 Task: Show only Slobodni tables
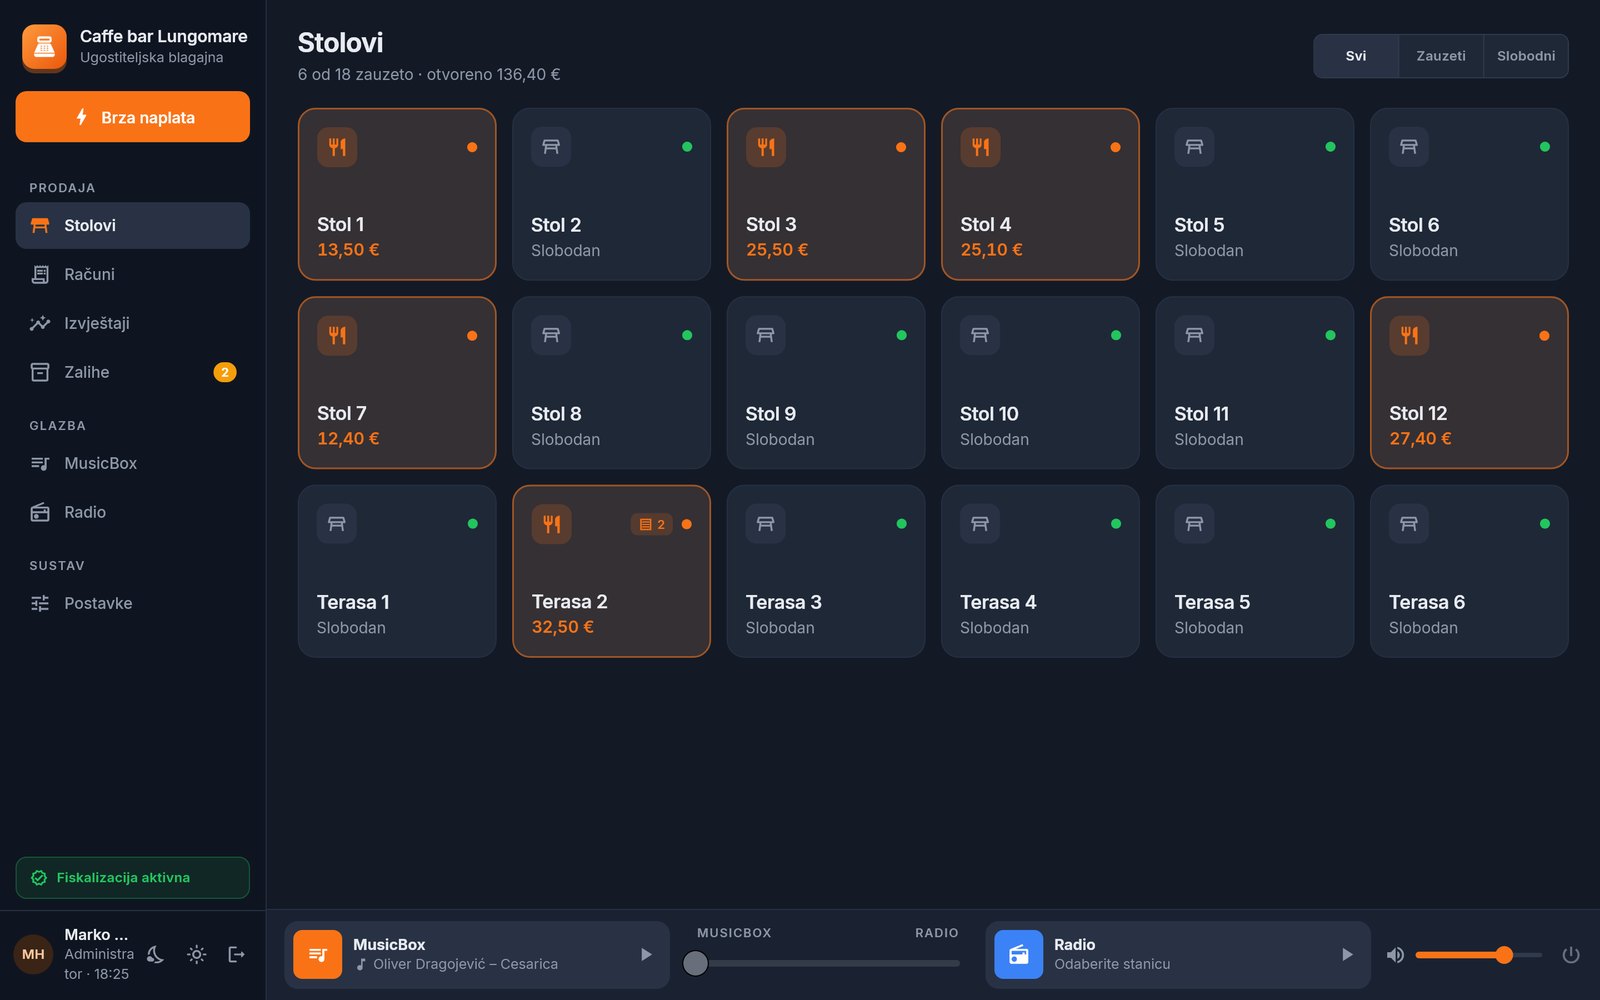click(1526, 56)
